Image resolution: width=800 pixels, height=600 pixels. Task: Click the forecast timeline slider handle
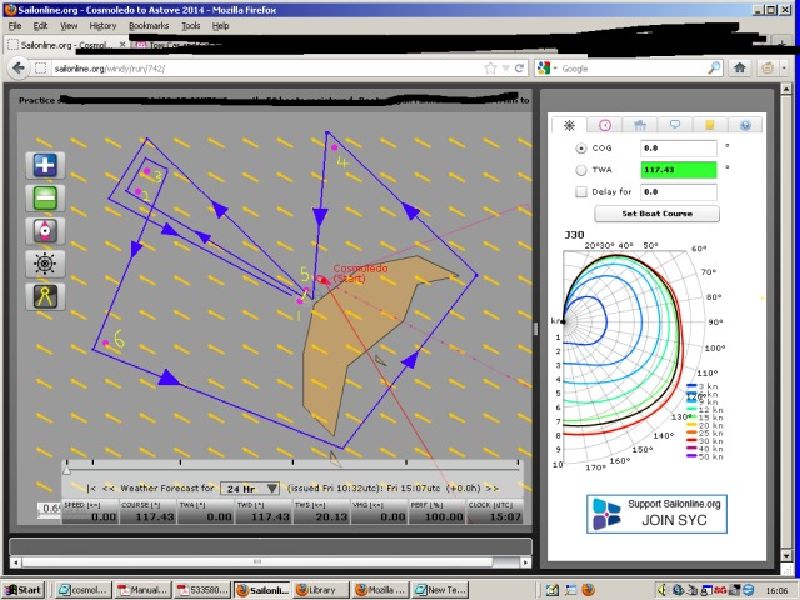point(66,468)
